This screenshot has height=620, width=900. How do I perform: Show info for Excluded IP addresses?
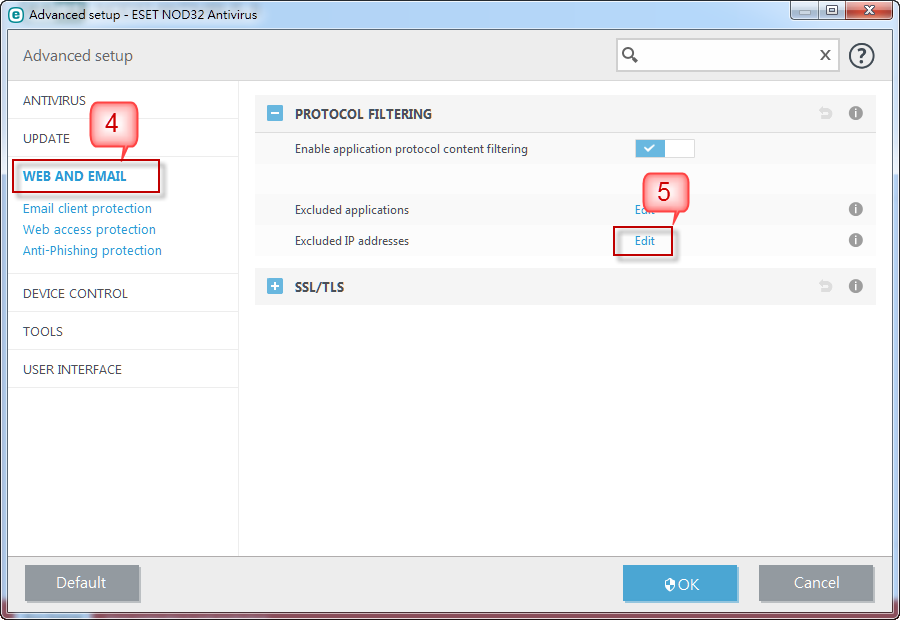pyautogui.click(x=855, y=240)
